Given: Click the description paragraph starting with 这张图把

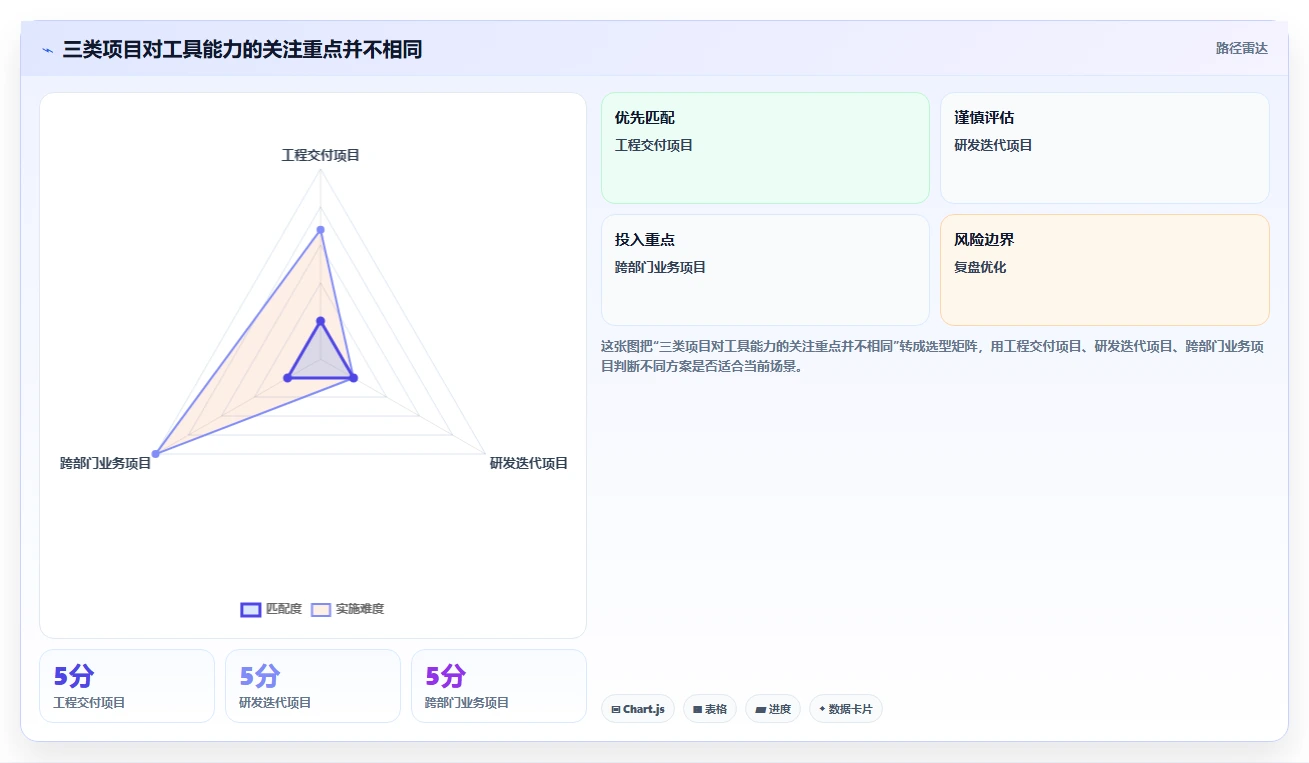Looking at the screenshot, I should 933,356.
